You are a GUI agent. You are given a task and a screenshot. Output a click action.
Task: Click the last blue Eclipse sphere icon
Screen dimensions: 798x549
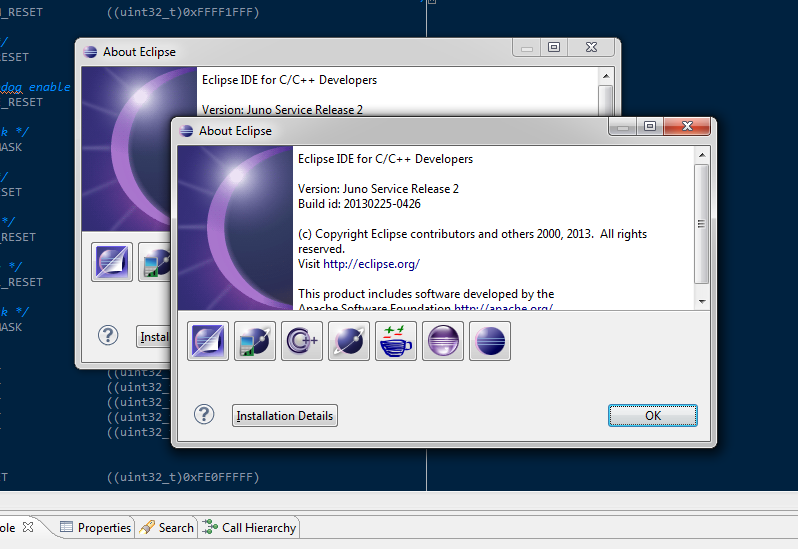[490, 341]
